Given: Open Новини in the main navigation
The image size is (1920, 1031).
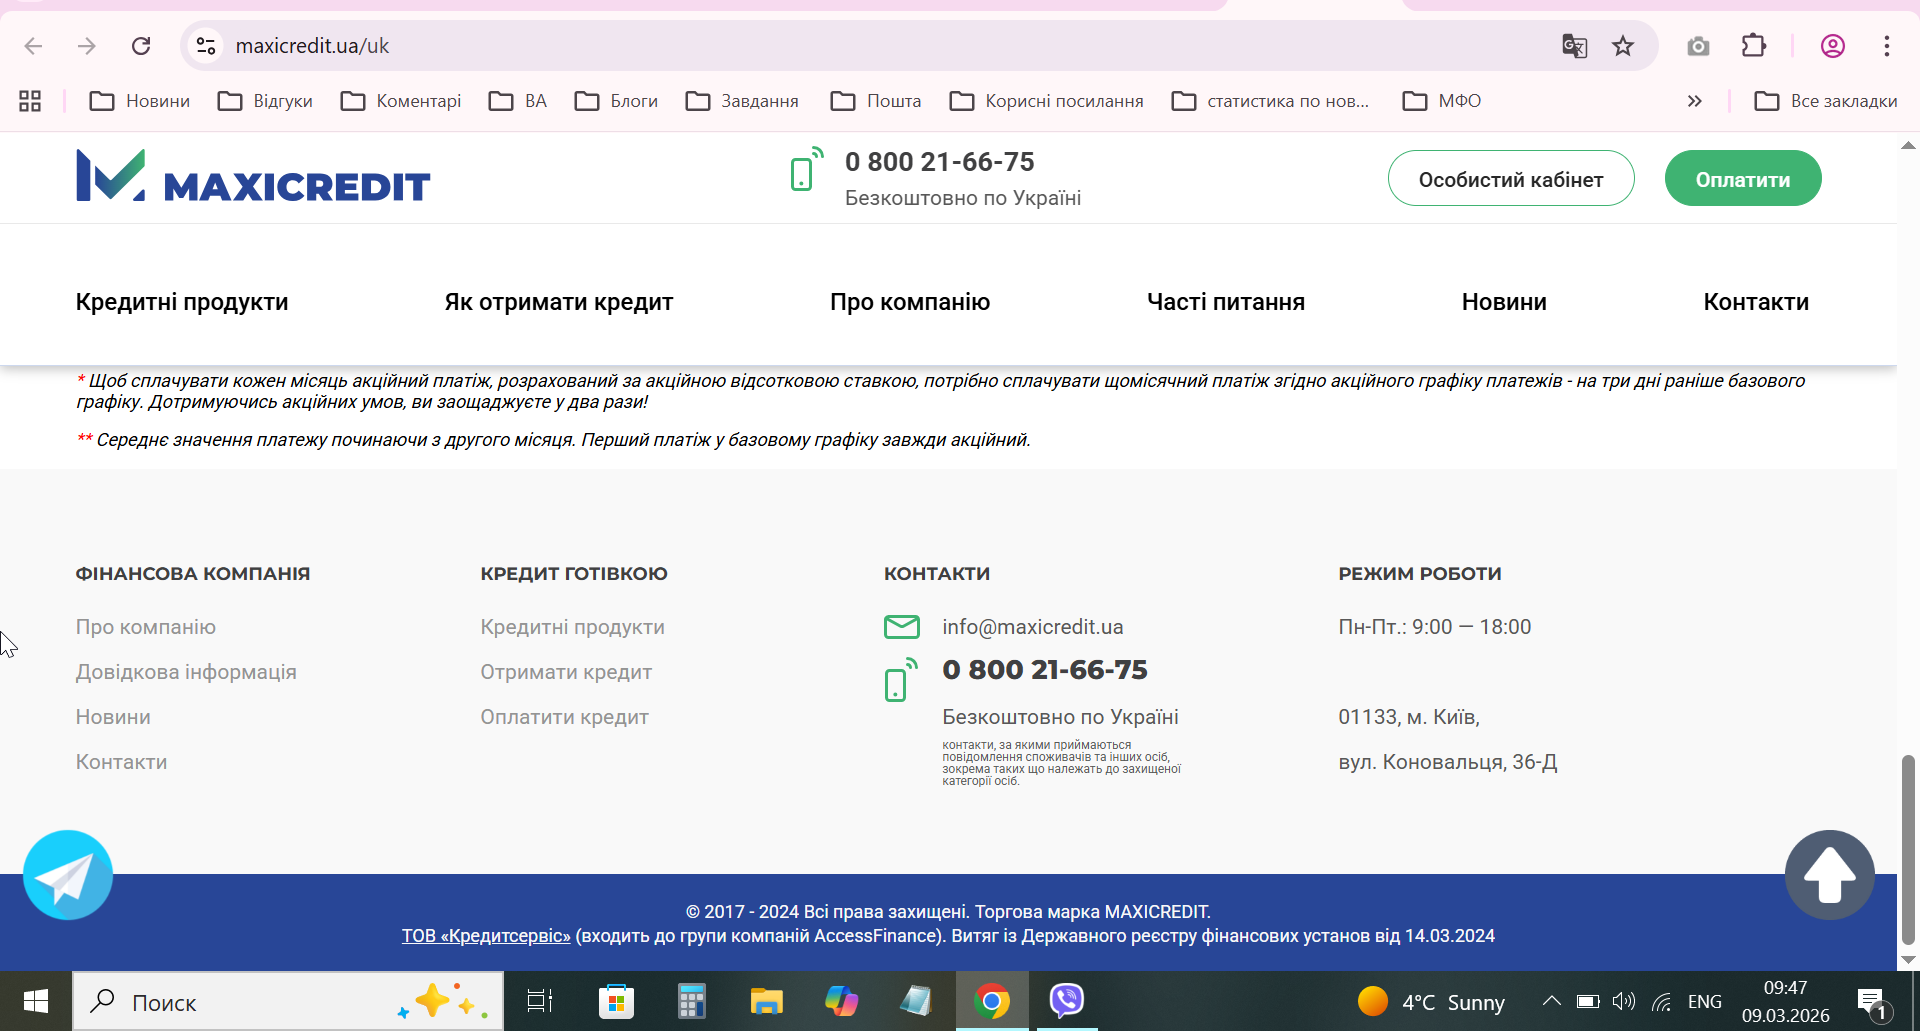Looking at the screenshot, I should 1504,302.
